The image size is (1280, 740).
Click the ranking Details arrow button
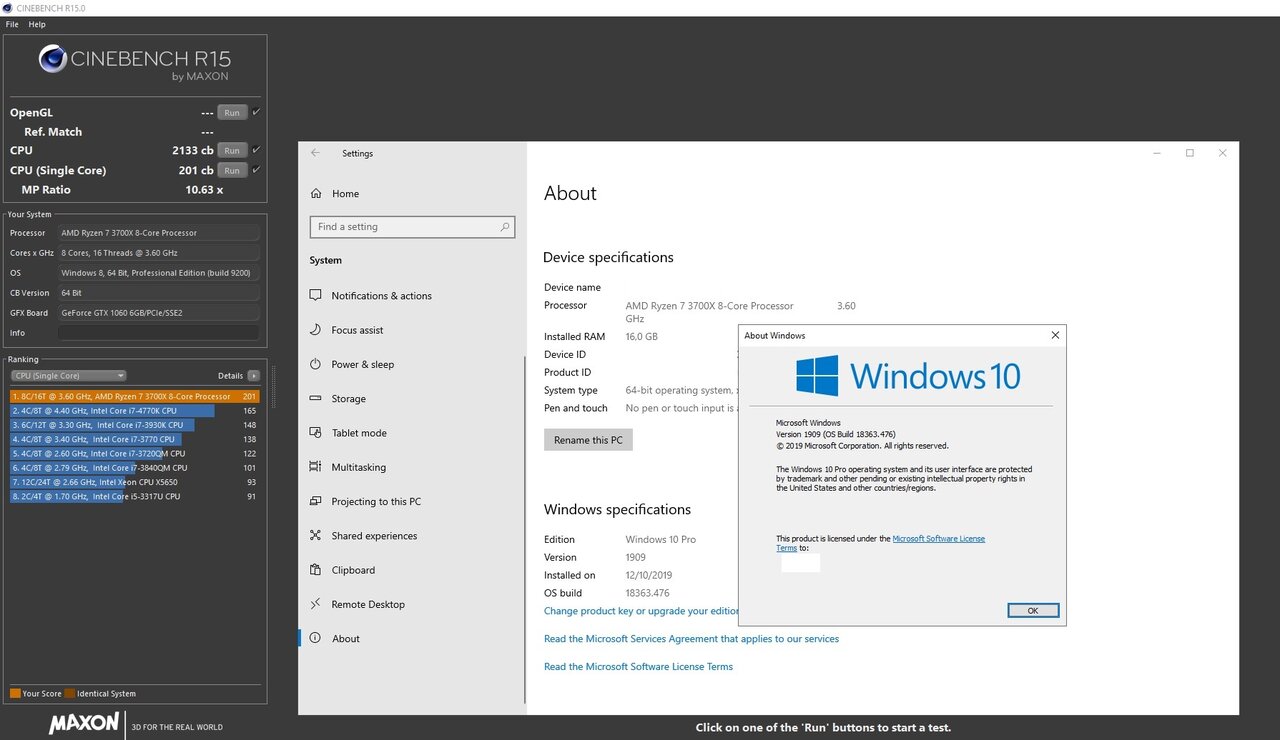254,376
